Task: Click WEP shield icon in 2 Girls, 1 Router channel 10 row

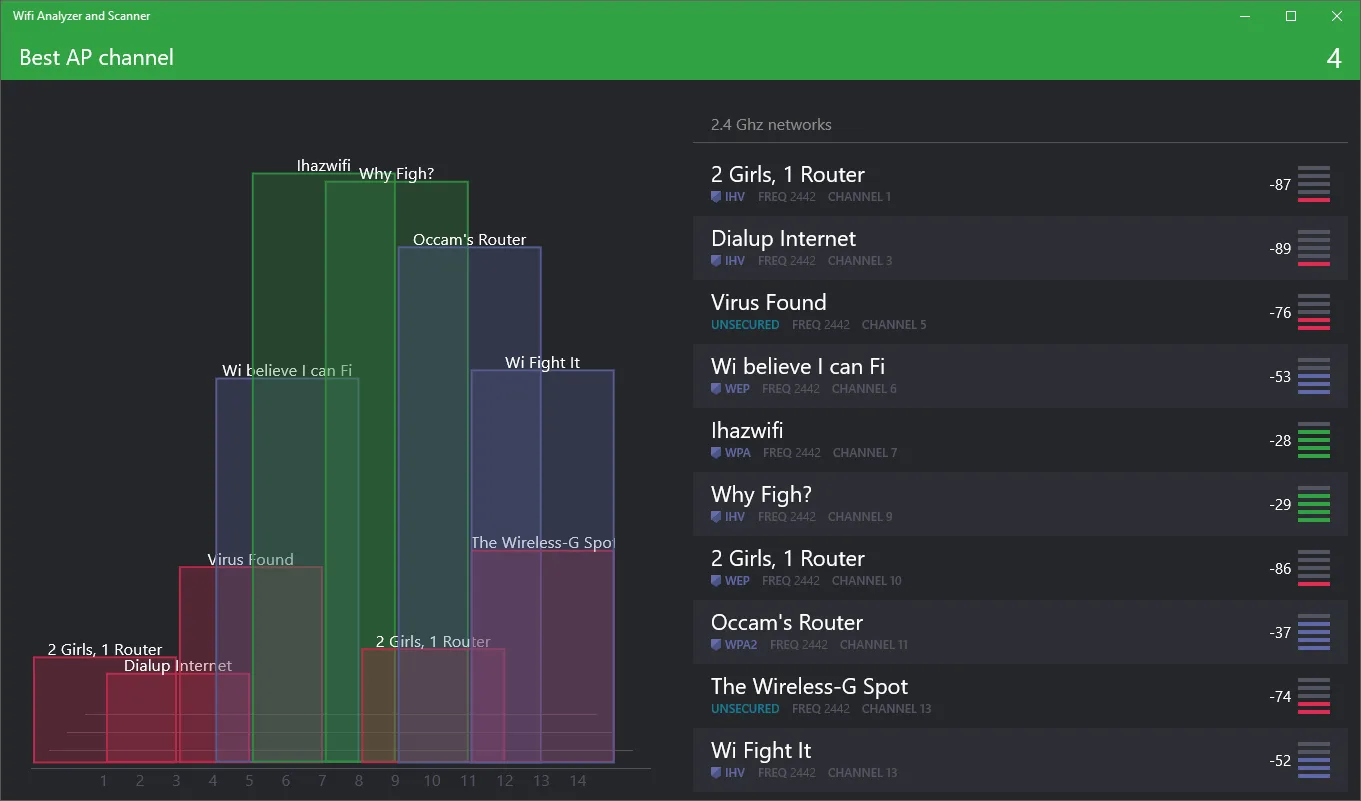Action: [716, 581]
